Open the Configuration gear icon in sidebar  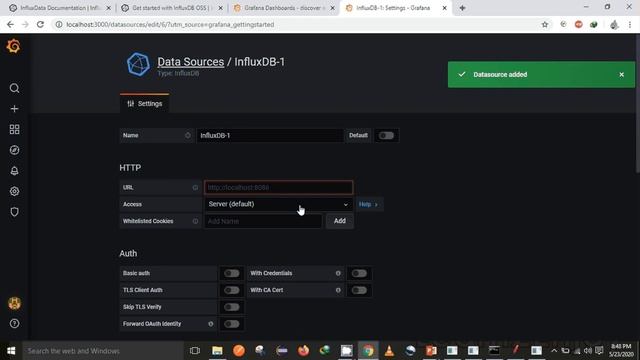point(14,191)
